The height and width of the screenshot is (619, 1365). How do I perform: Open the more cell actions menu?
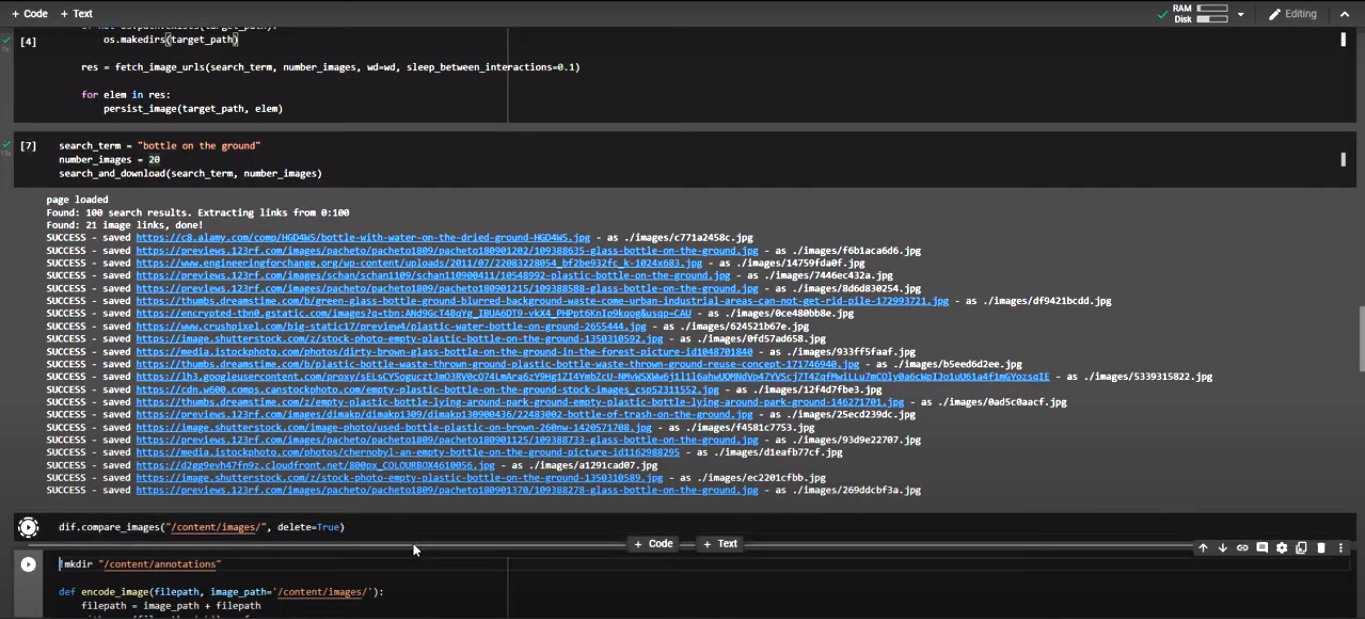[x=1341, y=548]
